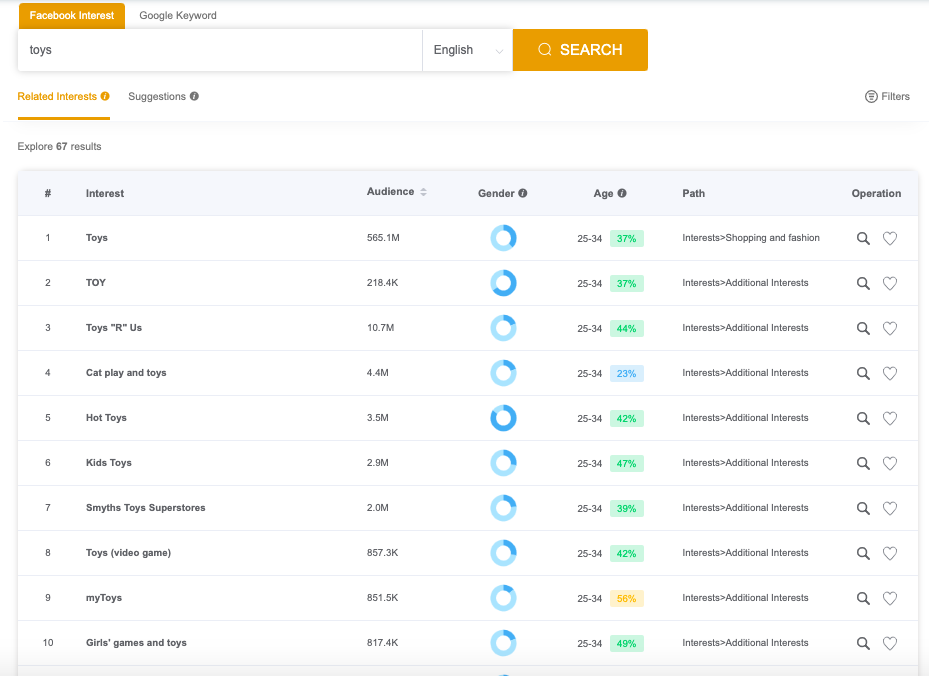This screenshot has height=676, width=929.
Task: Sort by Audience column arrows
Action: click(x=424, y=192)
